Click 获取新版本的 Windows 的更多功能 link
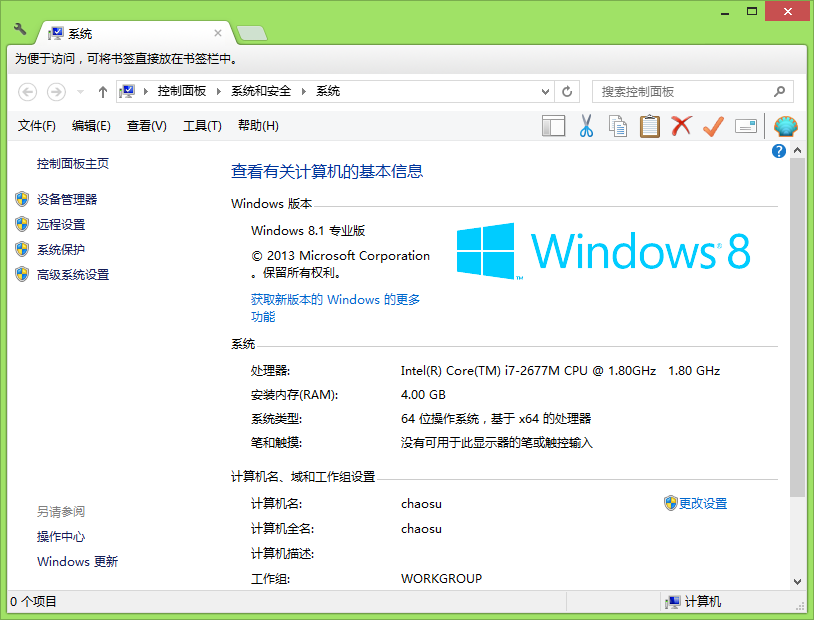The image size is (814, 620). click(335, 308)
